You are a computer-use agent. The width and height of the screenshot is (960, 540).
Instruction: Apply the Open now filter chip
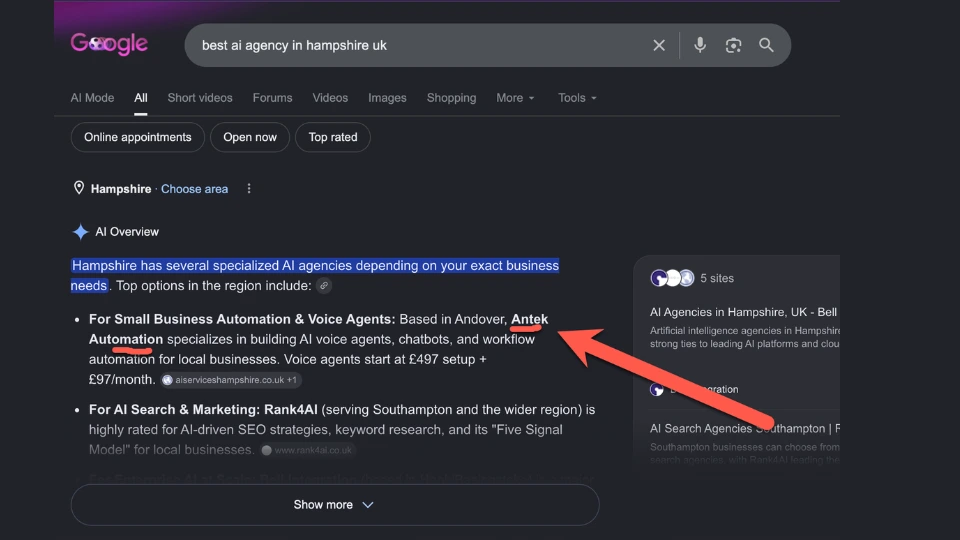250,137
